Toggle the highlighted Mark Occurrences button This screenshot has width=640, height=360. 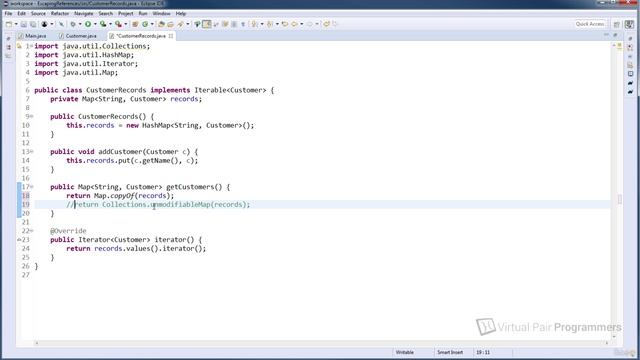coord(207,24)
